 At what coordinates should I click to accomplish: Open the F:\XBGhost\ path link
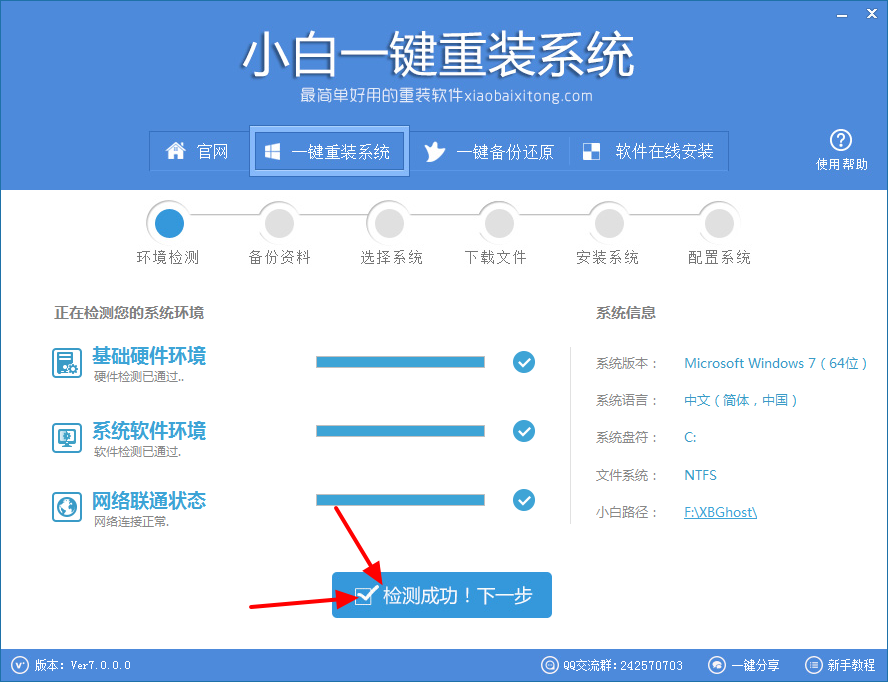pos(720,512)
